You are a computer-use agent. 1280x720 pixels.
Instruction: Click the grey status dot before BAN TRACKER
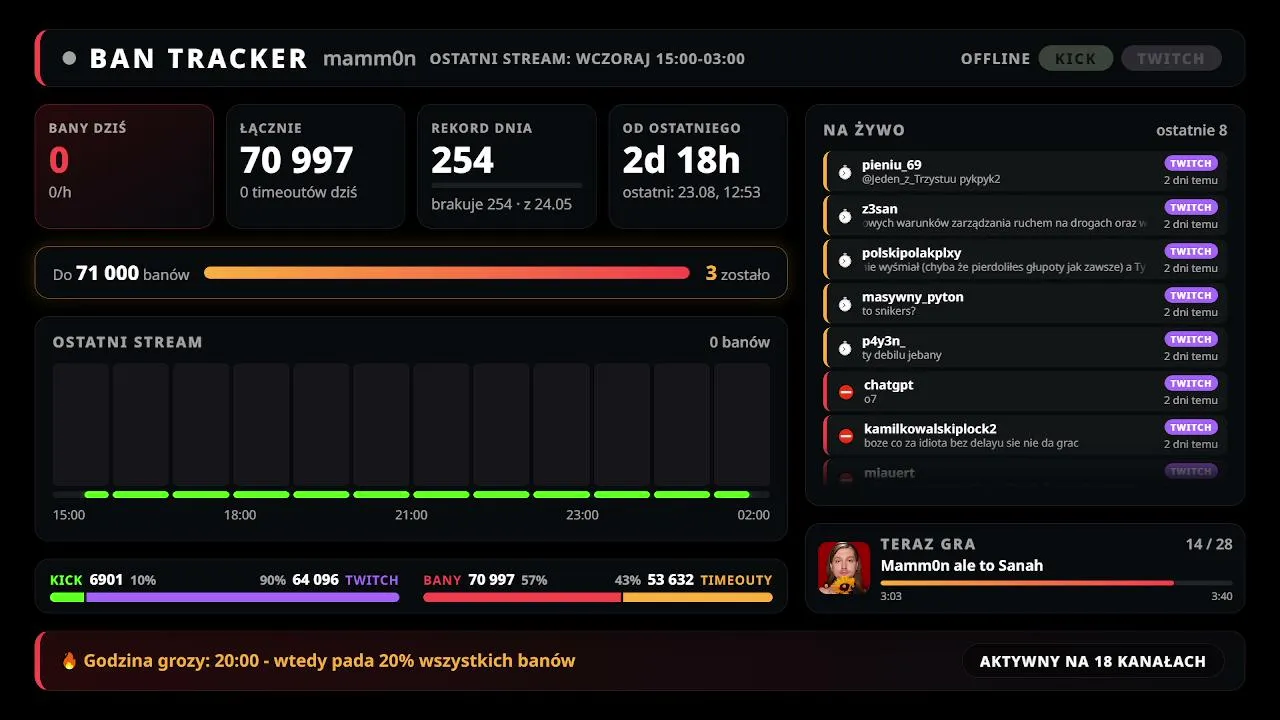click(69, 58)
